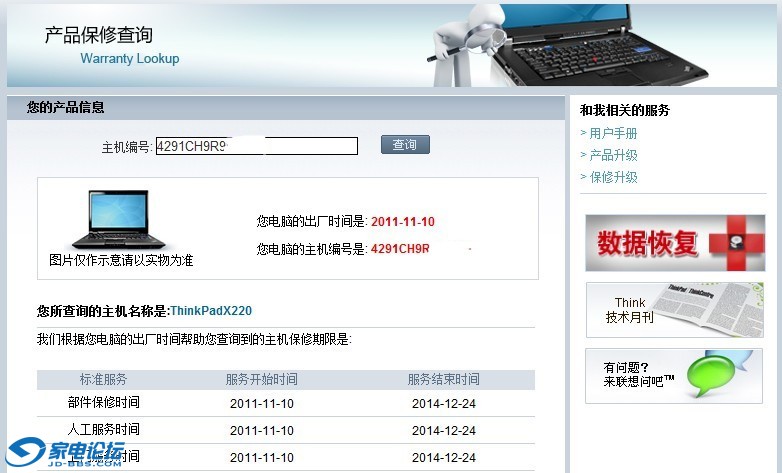782x473 pixels.
Task: Click the red serial number 4291CH9R
Action: click(x=400, y=248)
